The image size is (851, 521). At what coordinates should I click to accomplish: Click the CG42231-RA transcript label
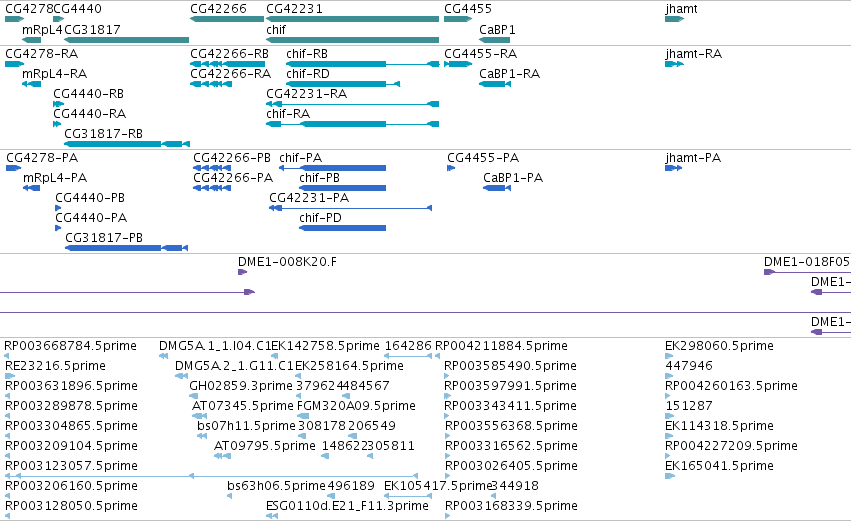[x=307, y=94]
